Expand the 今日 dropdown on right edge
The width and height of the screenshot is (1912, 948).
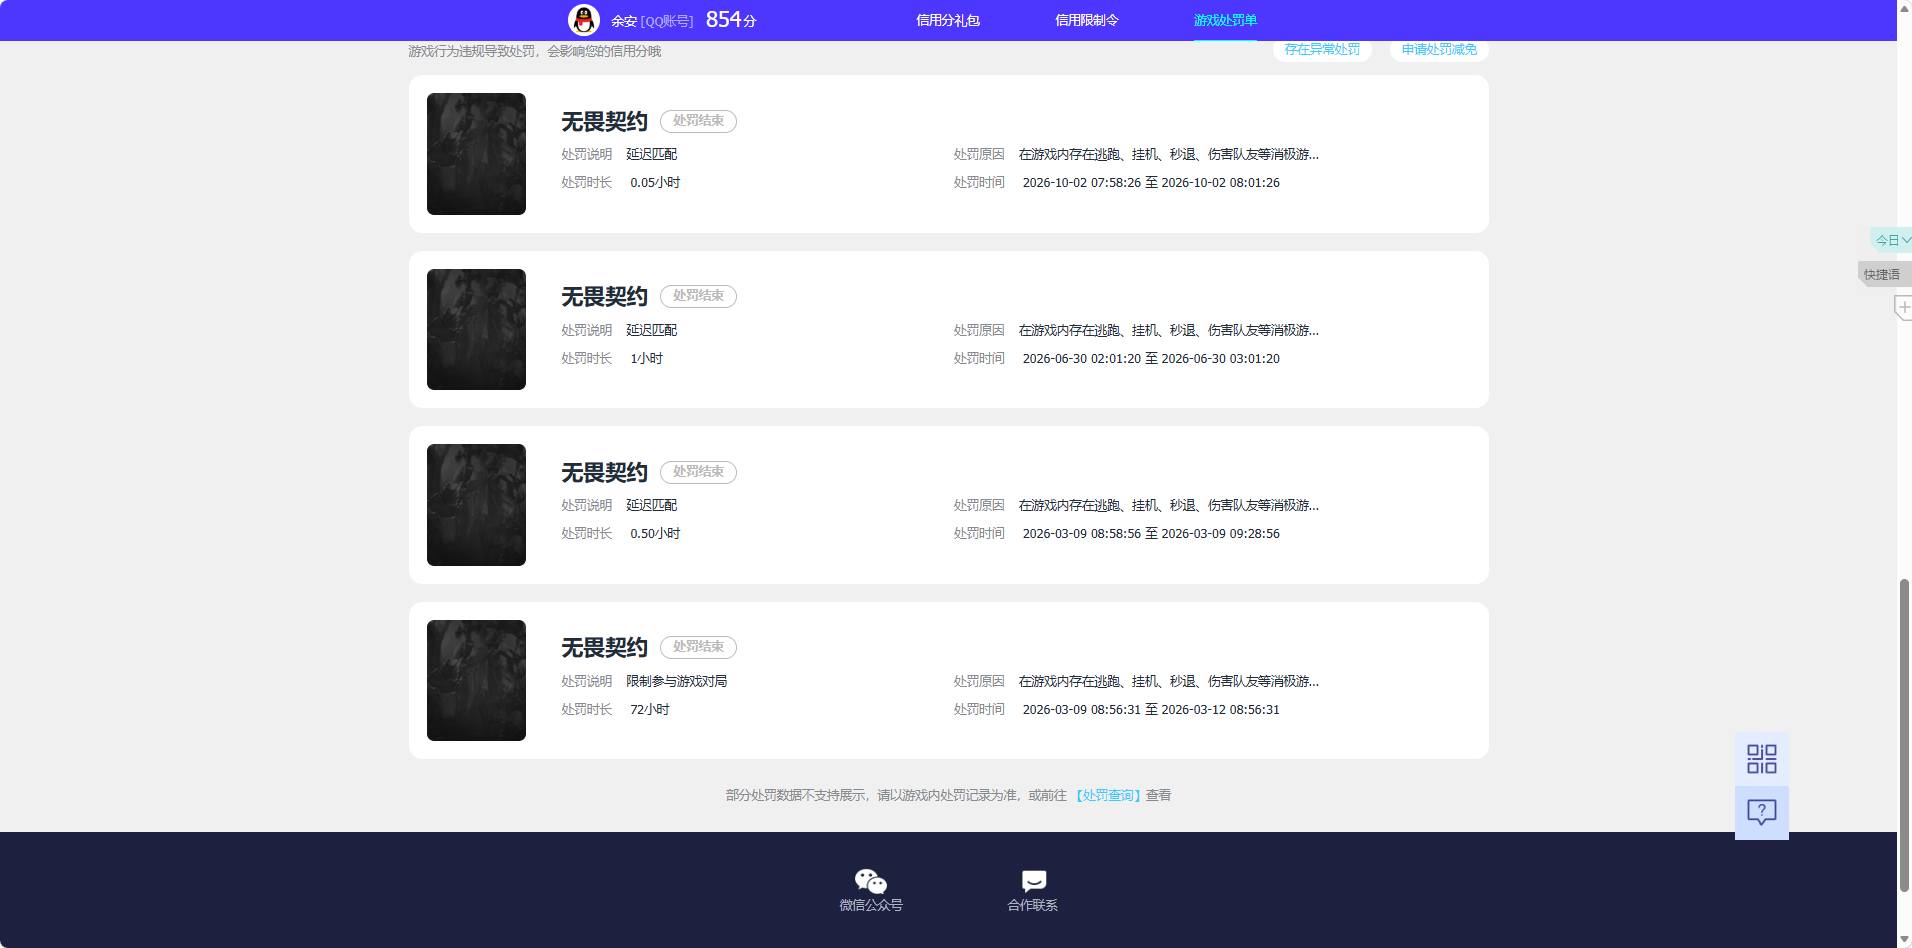tap(1892, 240)
